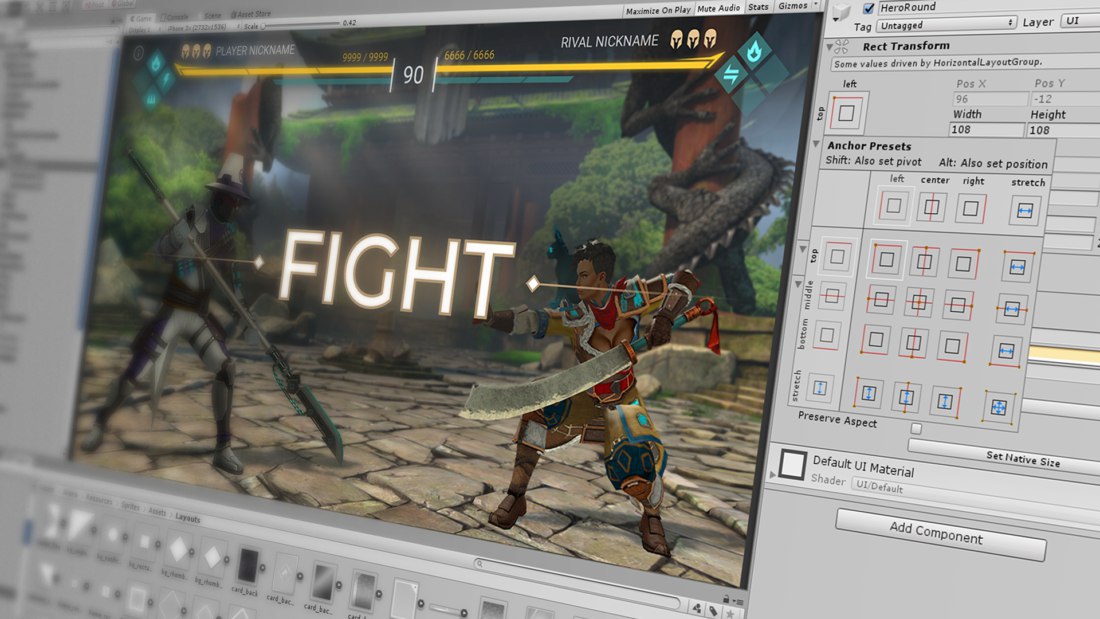Viewport: 1100px width, 619px height.
Task: Select the middle horizontal-stretch anchor preset
Action: click(1012, 308)
